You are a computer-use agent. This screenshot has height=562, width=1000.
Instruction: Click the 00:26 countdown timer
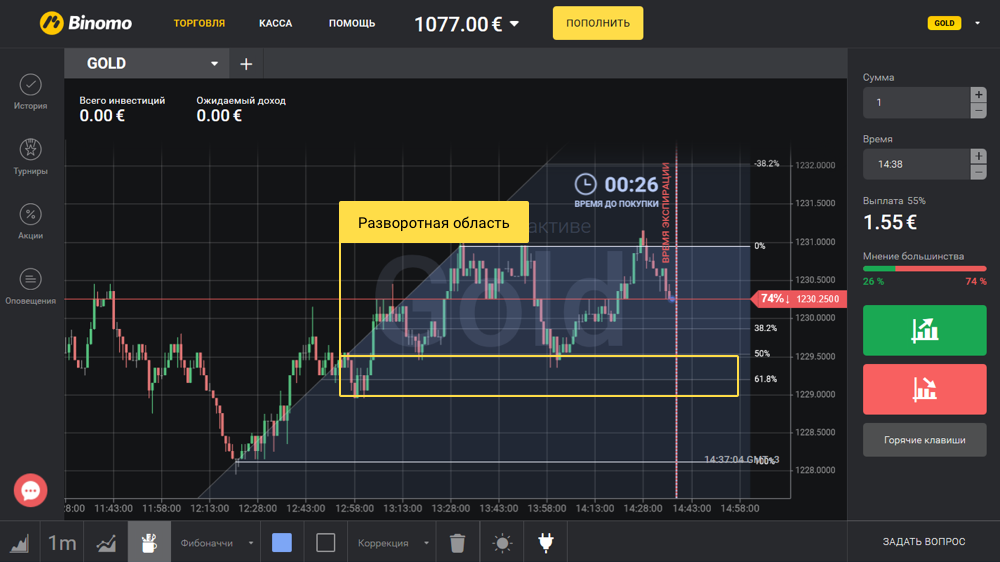[x=631, y=185]
